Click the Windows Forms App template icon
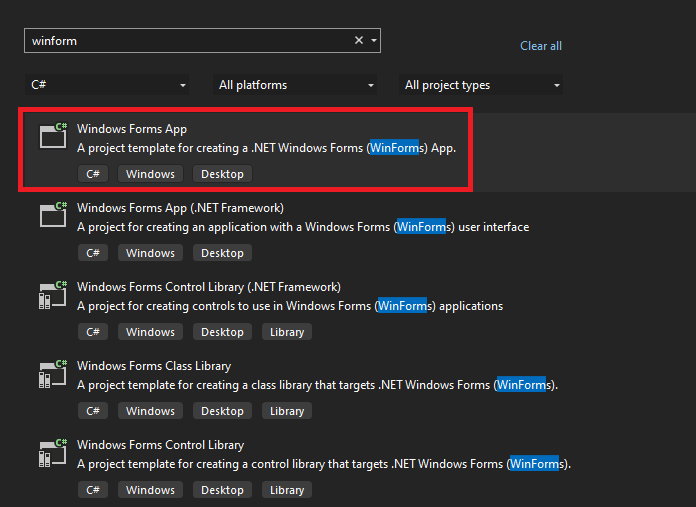Image resolution: width=696 pixels, height=507 pixels. [53, 135]
